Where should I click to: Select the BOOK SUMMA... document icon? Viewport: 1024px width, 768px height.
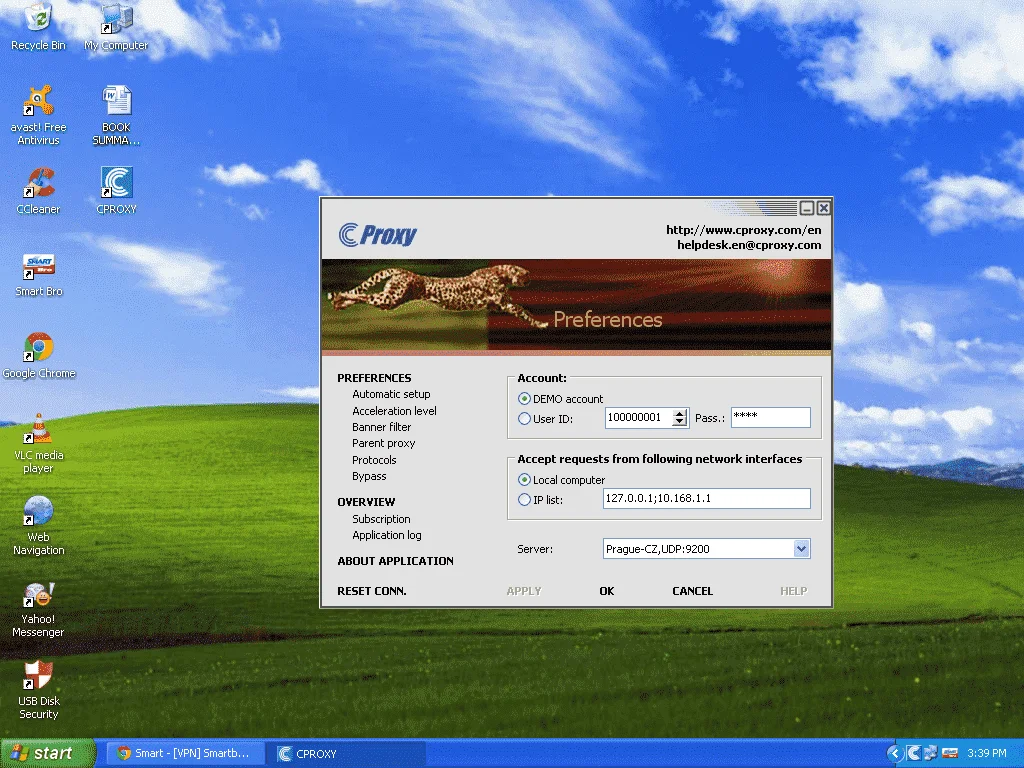pos(116,115)
